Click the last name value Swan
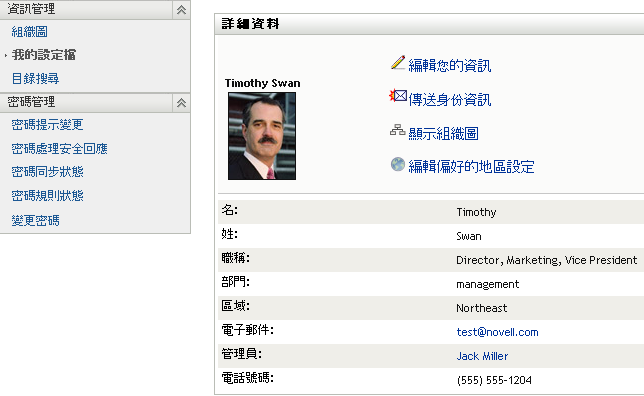This screenshot has width=644, height=396. [469, 236]
